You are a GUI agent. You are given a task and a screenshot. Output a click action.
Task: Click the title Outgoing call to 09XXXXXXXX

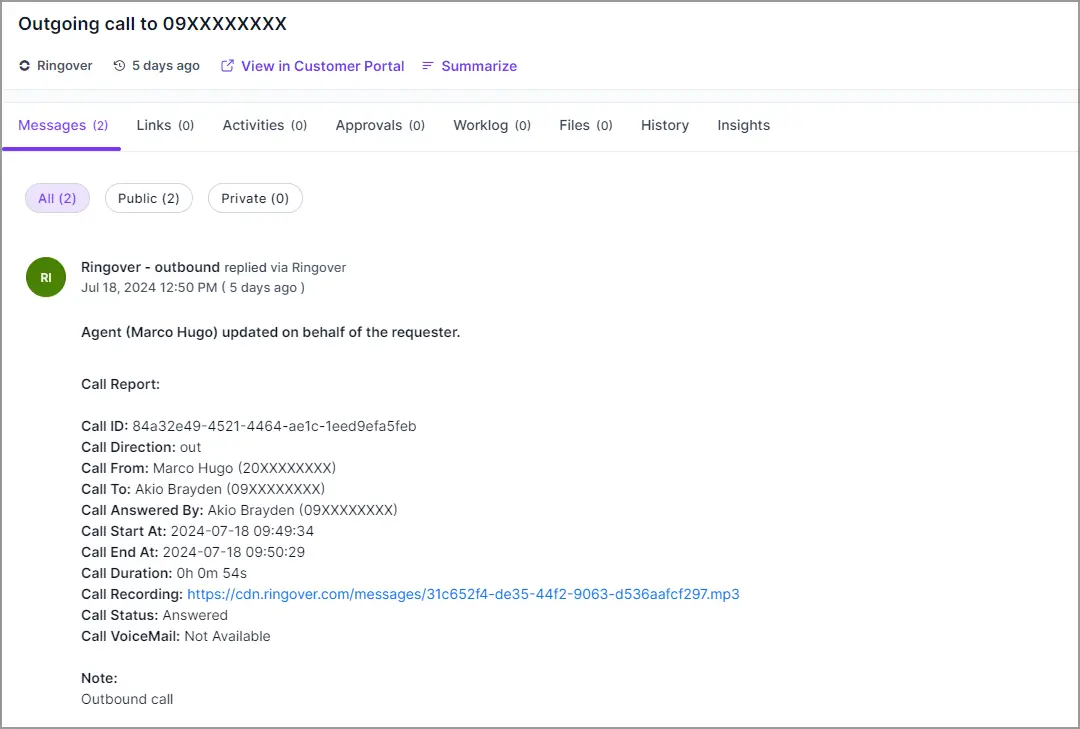[x=152, y=24]
